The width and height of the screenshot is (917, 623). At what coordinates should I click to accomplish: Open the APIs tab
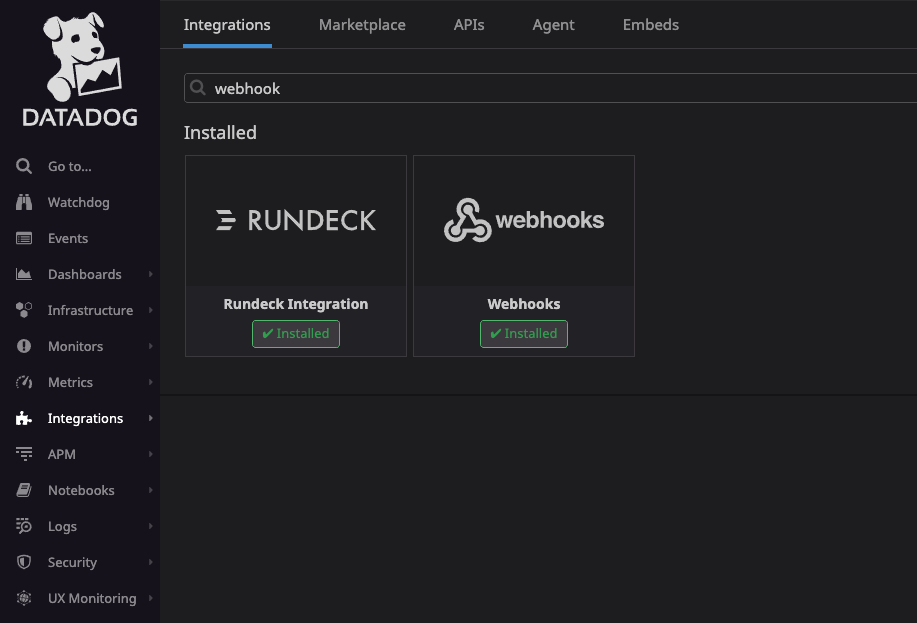coord(469,25)
